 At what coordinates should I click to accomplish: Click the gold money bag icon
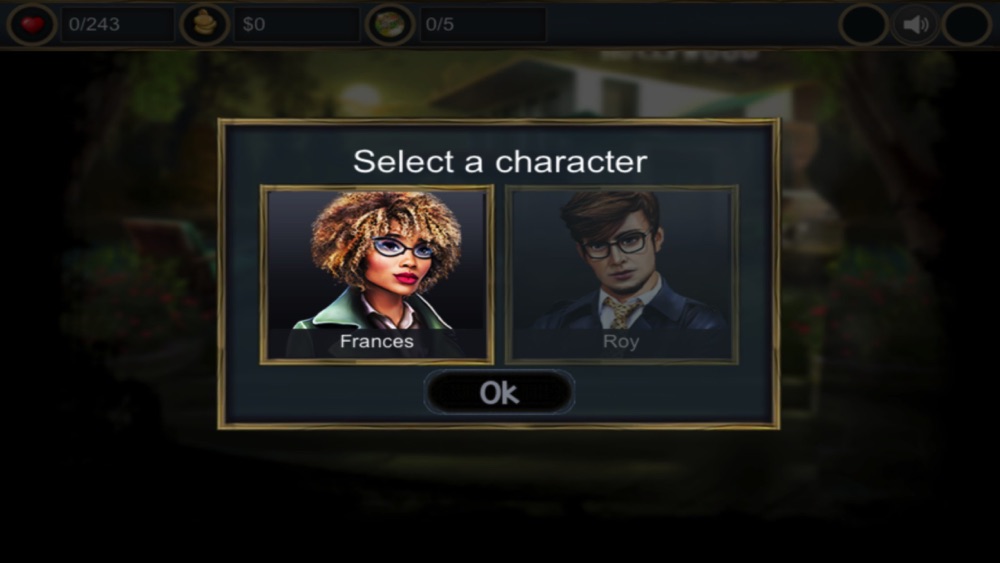[x=205, y=24]
